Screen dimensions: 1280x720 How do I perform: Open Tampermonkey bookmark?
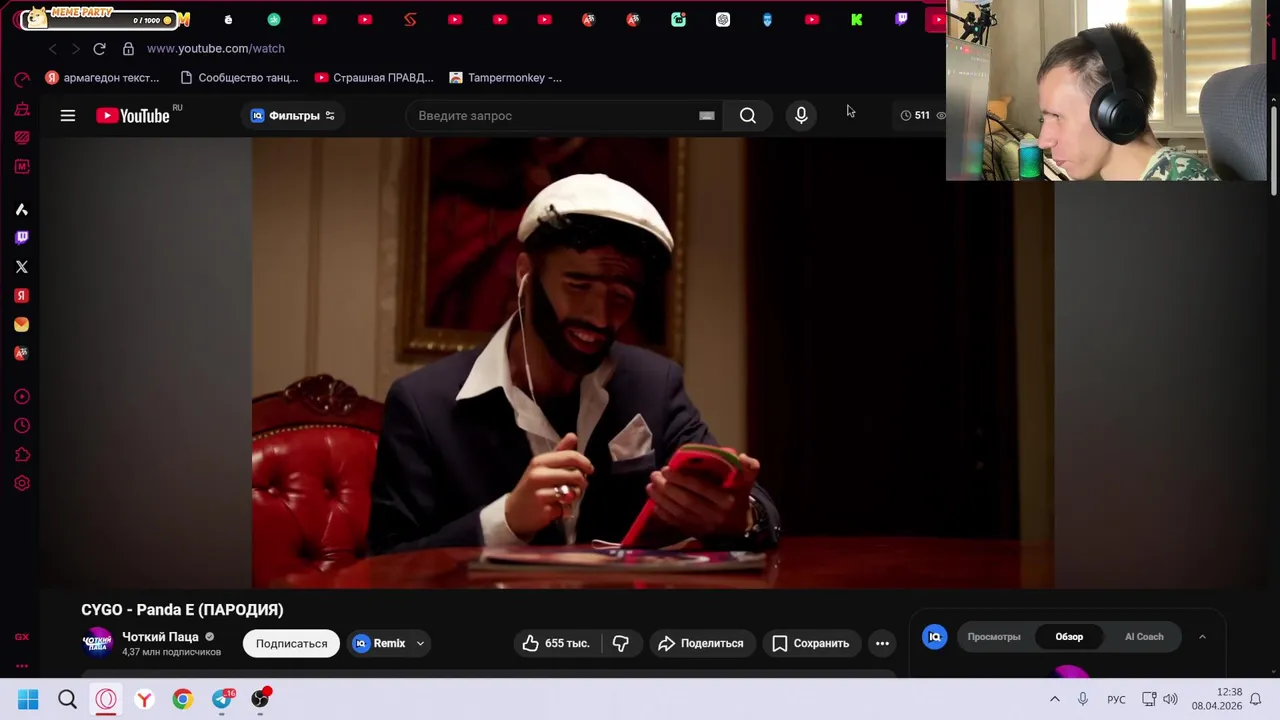click(x=506, y=78)
